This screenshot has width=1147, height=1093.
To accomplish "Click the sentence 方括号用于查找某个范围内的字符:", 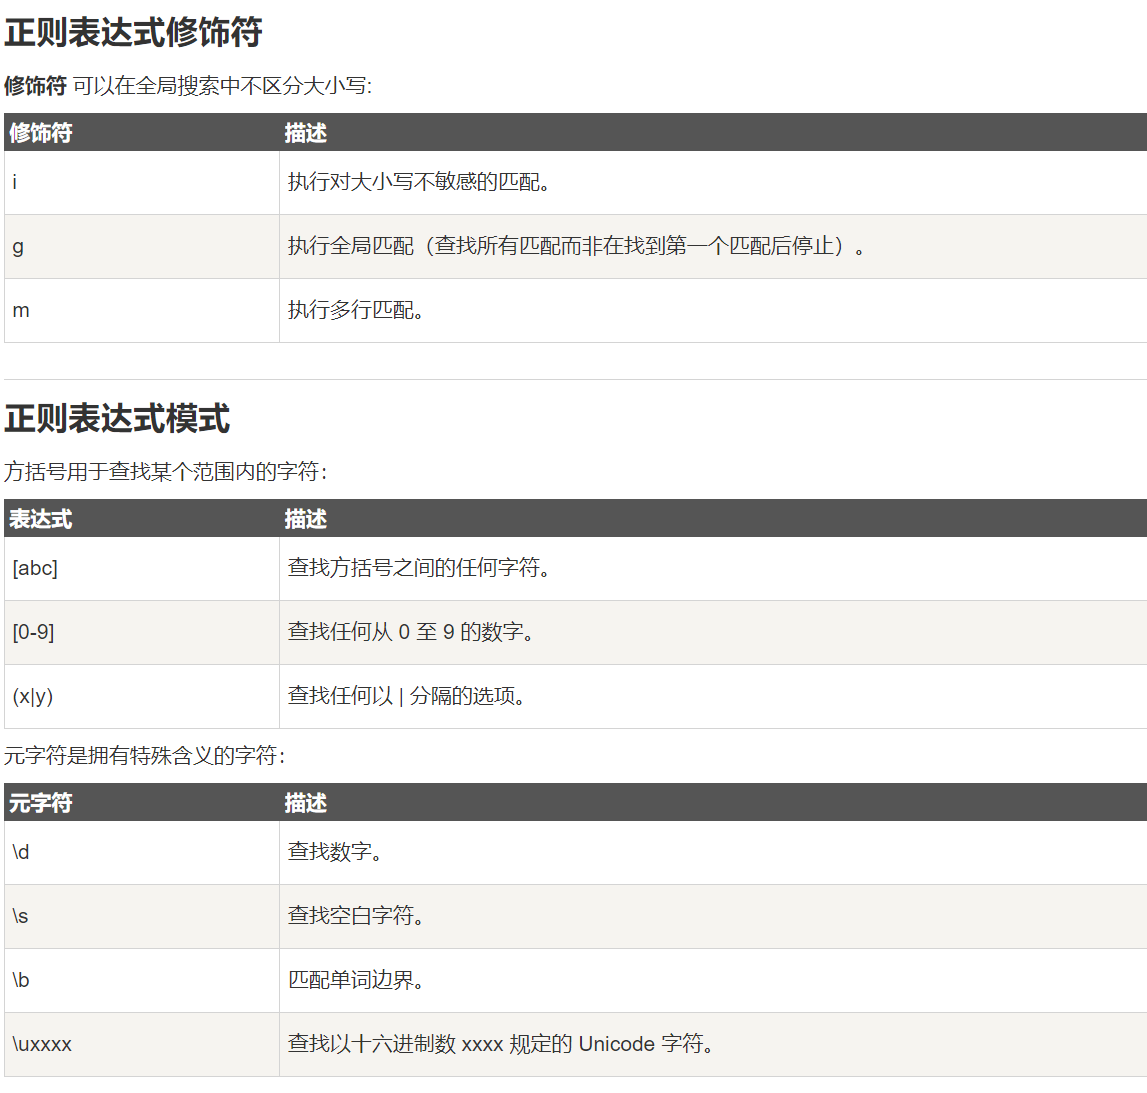I will tap(165, 472).
